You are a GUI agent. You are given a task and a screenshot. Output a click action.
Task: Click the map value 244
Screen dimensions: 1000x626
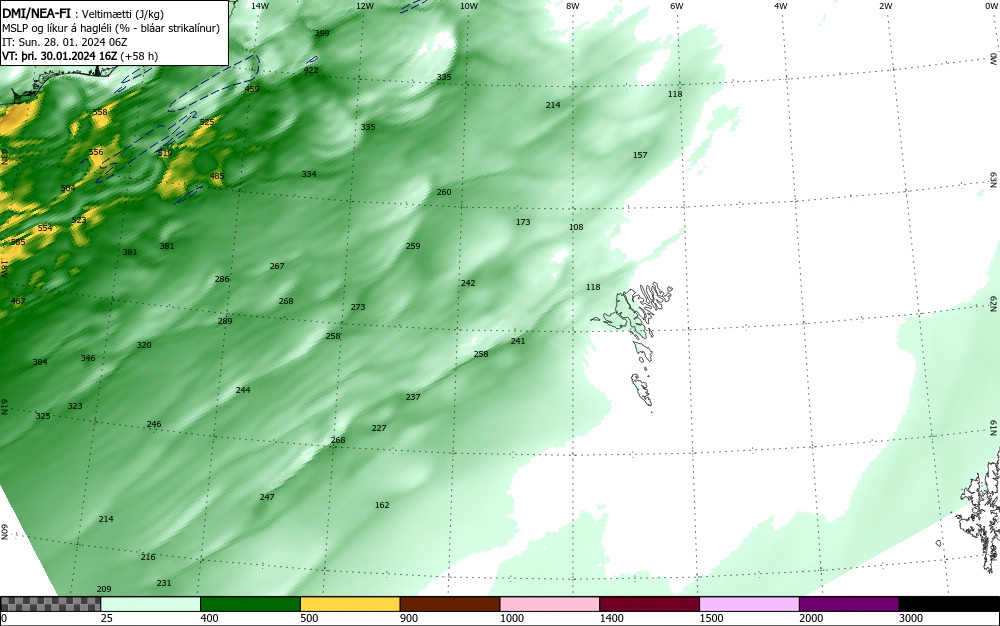pos(243,389)
